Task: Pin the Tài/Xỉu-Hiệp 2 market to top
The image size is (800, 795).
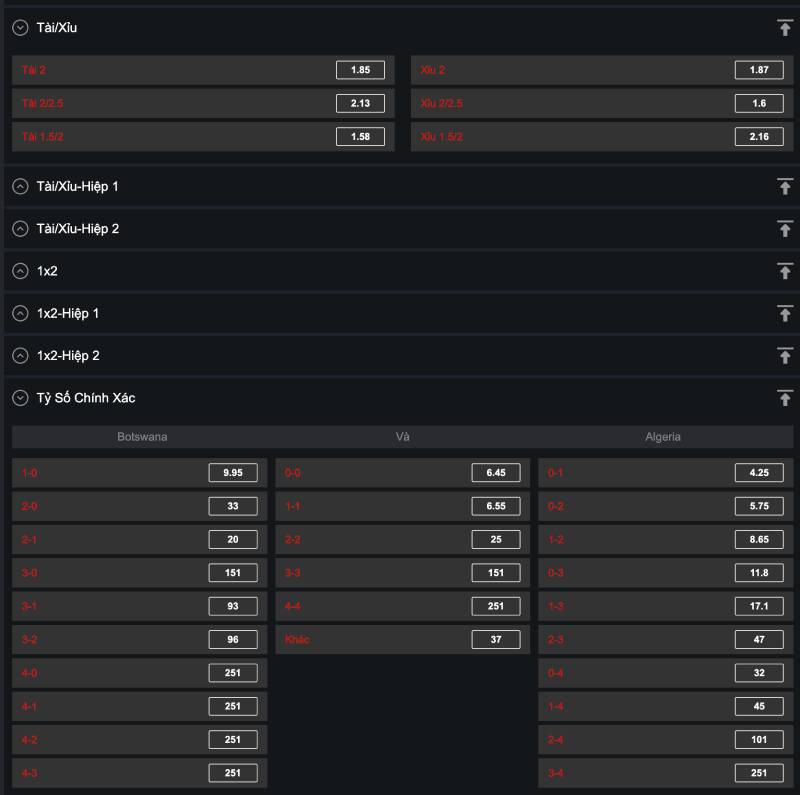Action: click(x=784, y=229)
